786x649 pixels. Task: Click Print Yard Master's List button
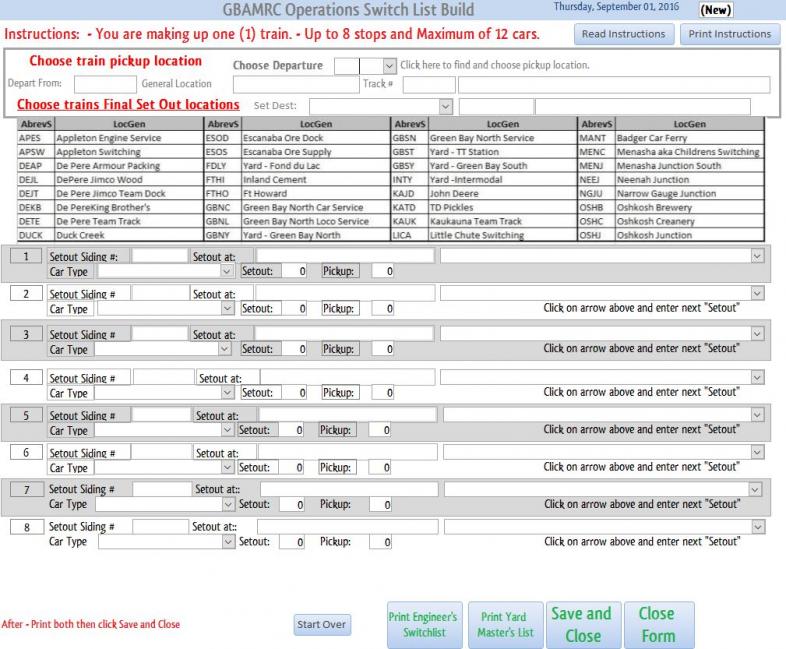(x=505, y=624)
